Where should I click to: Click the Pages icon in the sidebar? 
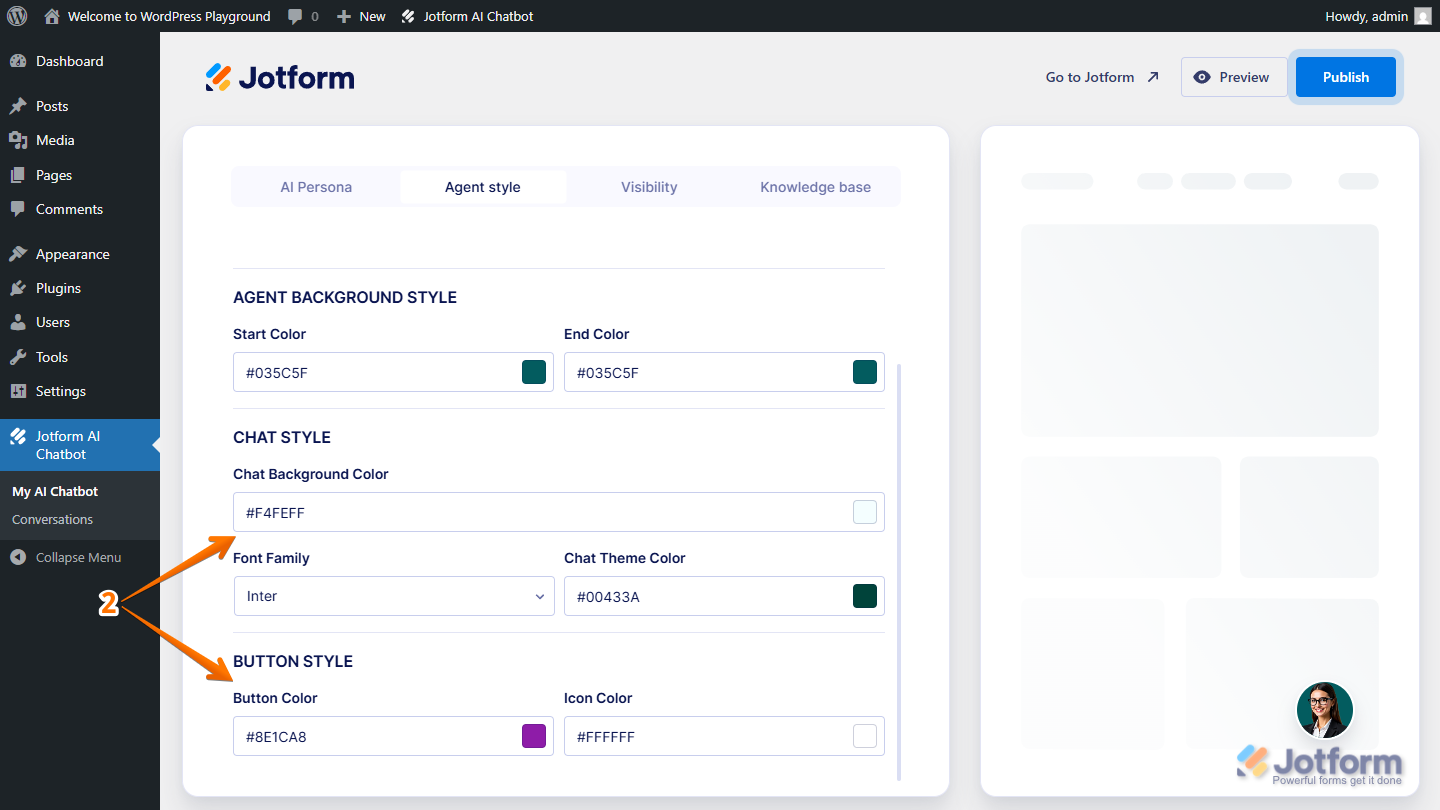click(18, 175)
